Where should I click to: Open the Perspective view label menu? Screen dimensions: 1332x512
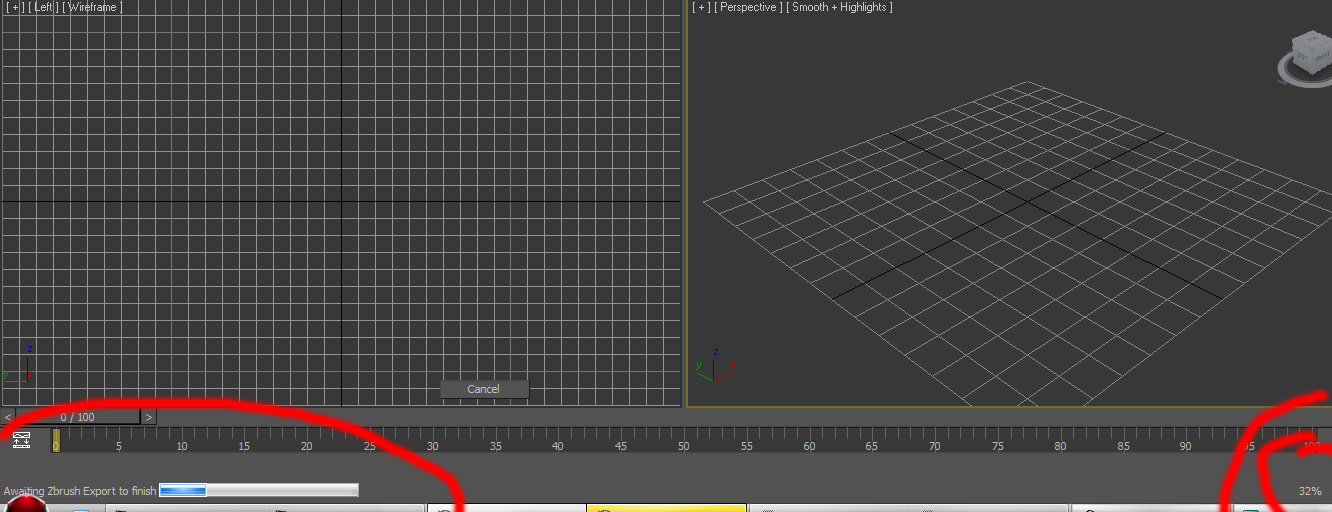click(748, 8)
